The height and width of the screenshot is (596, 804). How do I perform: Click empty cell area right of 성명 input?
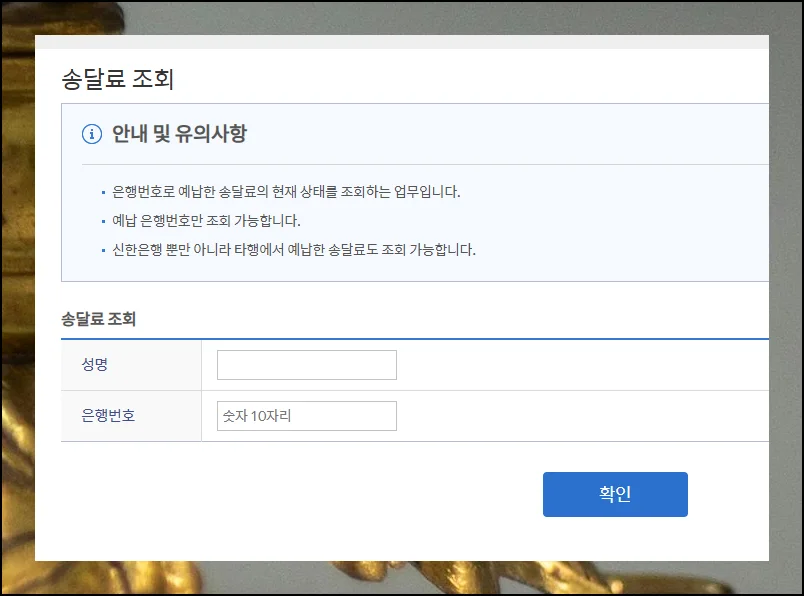pyautogui.click(x=580, y=365)
